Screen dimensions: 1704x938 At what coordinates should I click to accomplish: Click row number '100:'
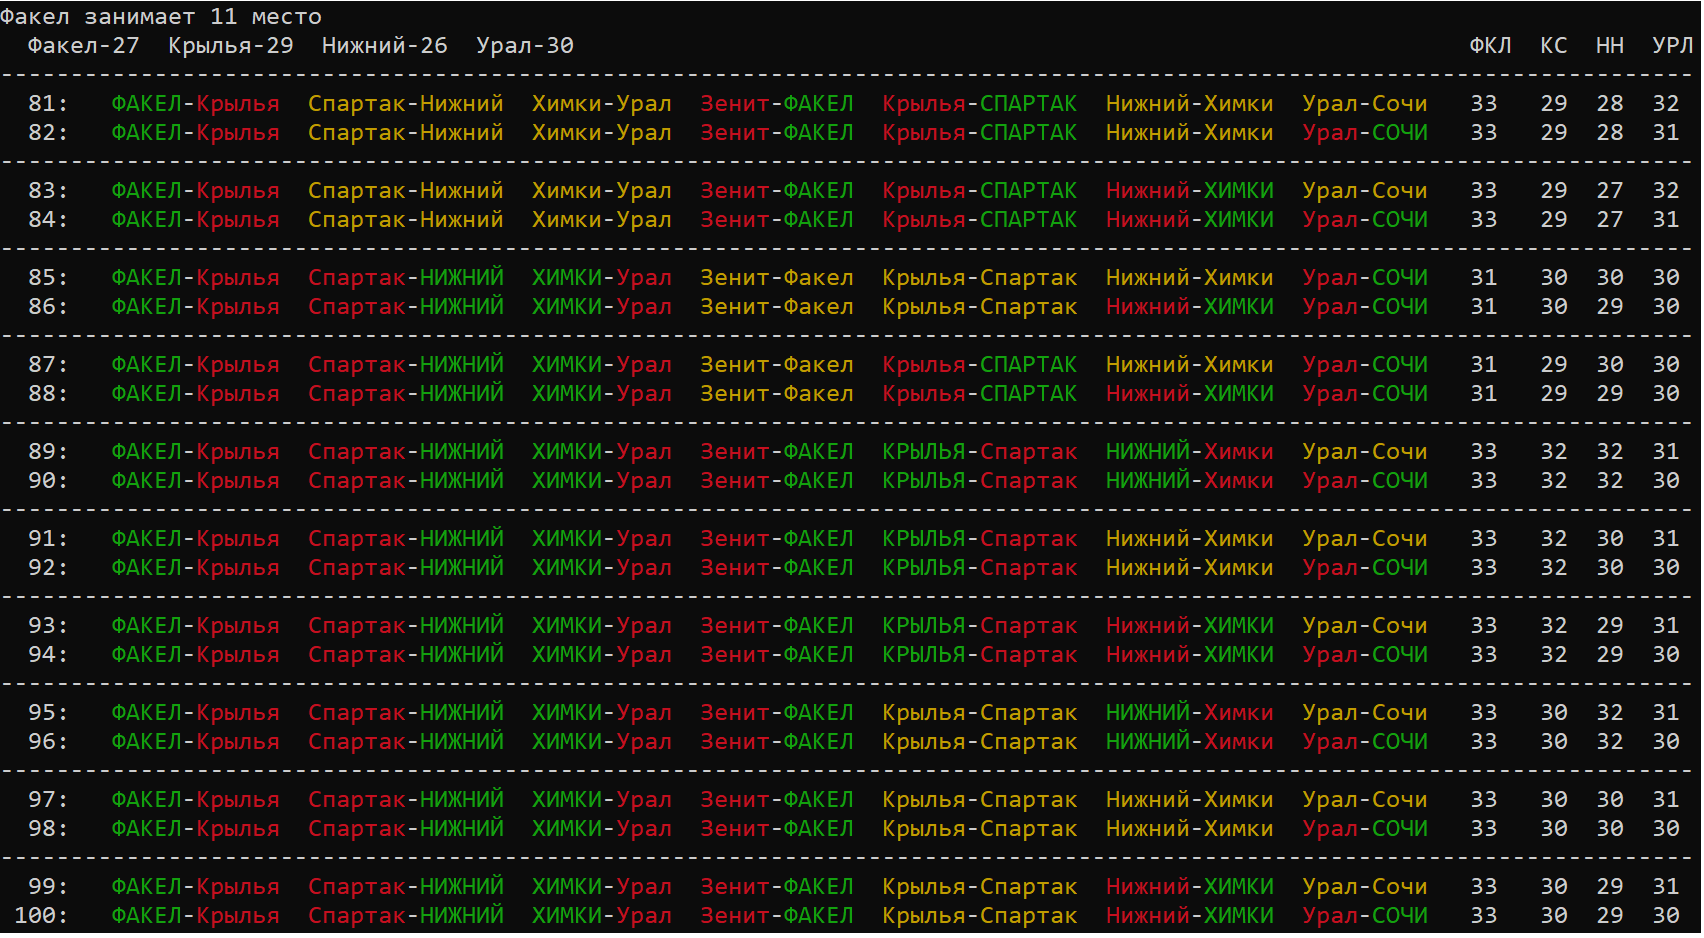41,916
